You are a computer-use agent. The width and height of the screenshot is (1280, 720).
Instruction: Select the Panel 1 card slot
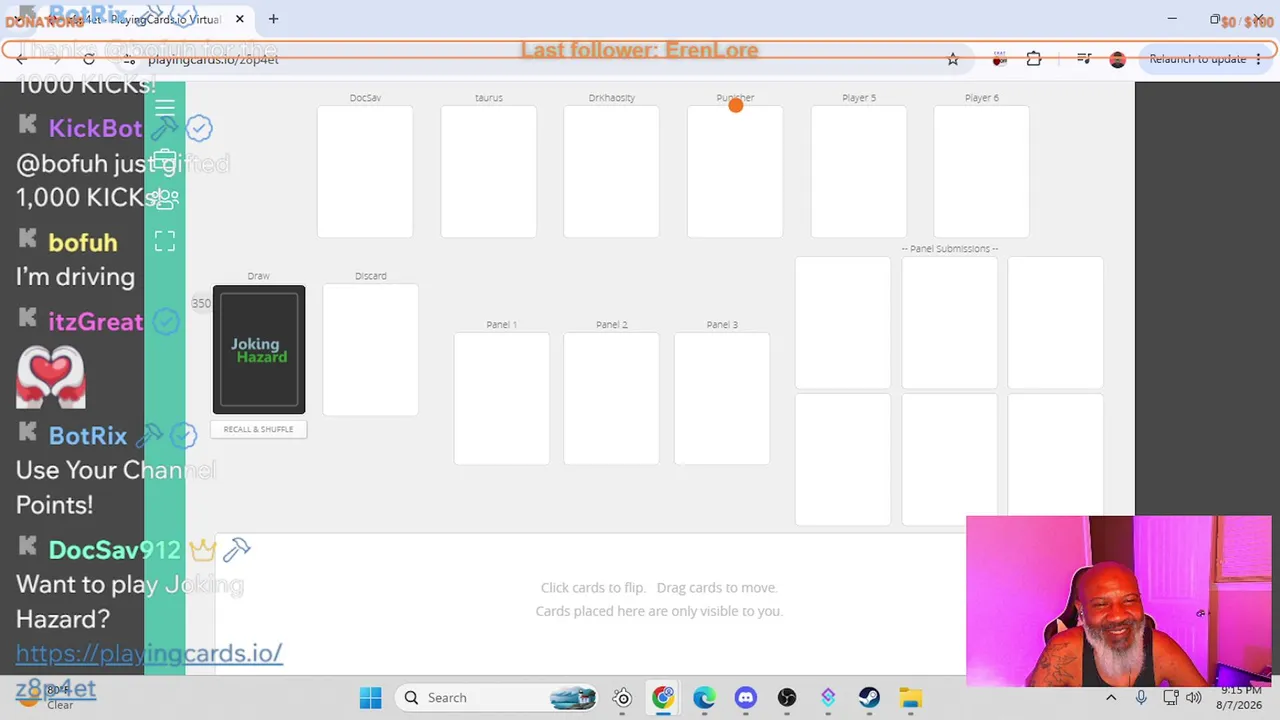click(501, 398)
